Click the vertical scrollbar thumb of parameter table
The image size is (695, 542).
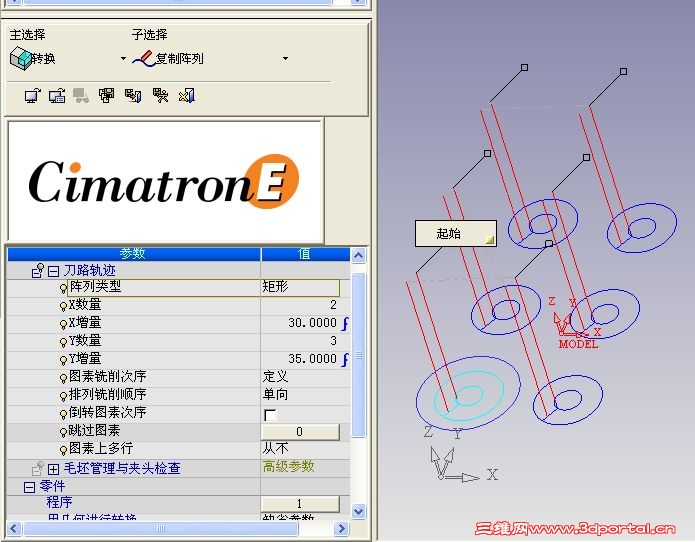click(x=359, y=355)
